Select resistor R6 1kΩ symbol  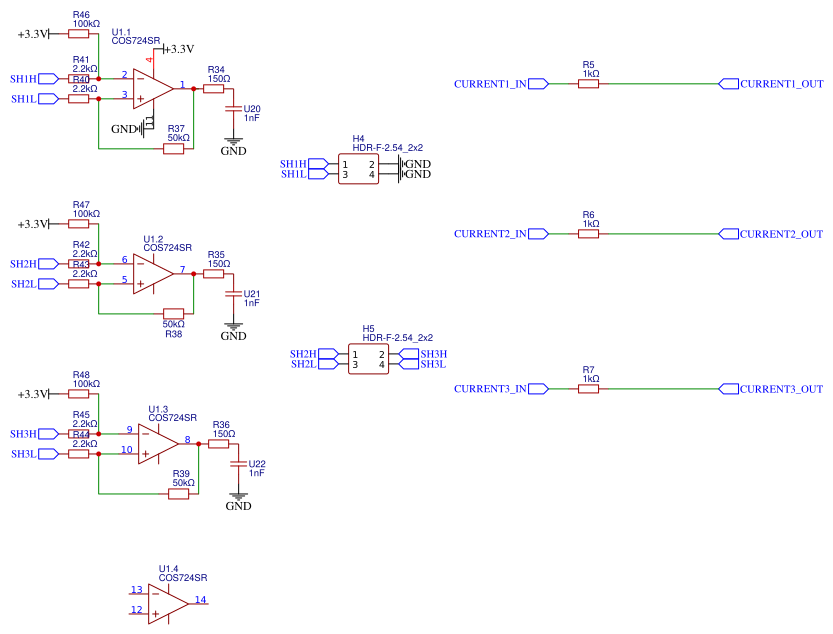click(x=588, y=234)
